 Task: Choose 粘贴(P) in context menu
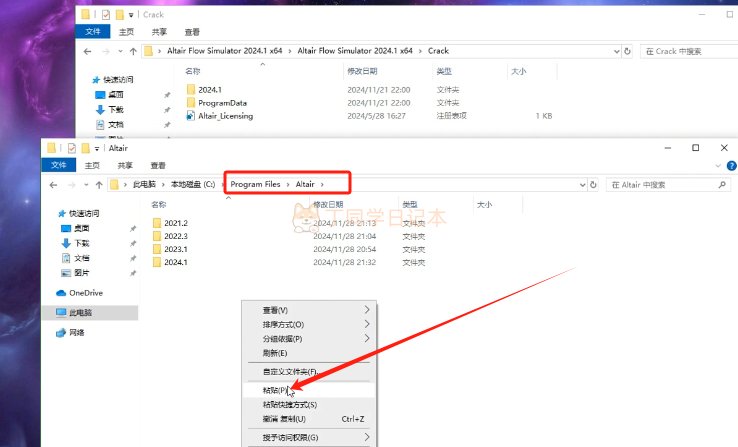pyautogui.click(x=311, y=390)
